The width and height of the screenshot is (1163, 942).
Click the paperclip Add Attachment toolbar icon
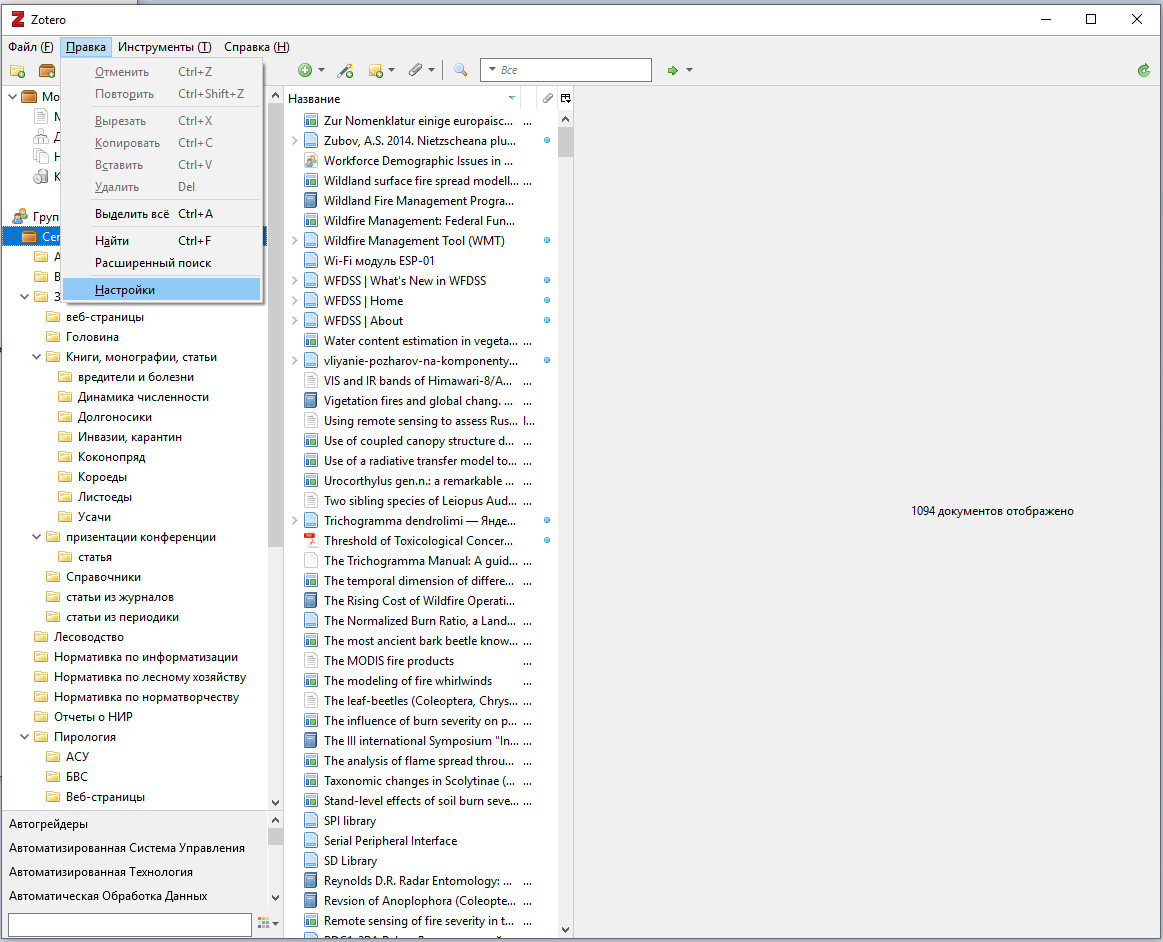point(416,70)
